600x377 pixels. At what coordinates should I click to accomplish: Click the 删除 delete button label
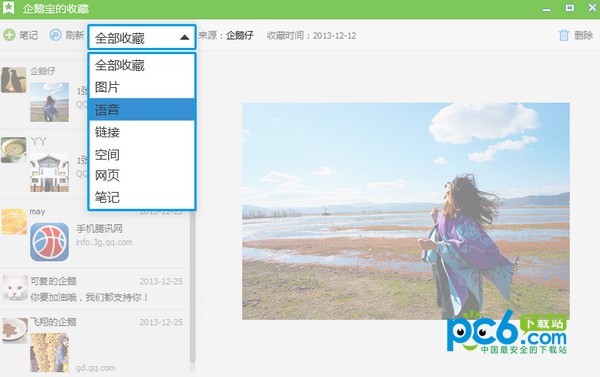pyautogui.click(x=584, y=36)
